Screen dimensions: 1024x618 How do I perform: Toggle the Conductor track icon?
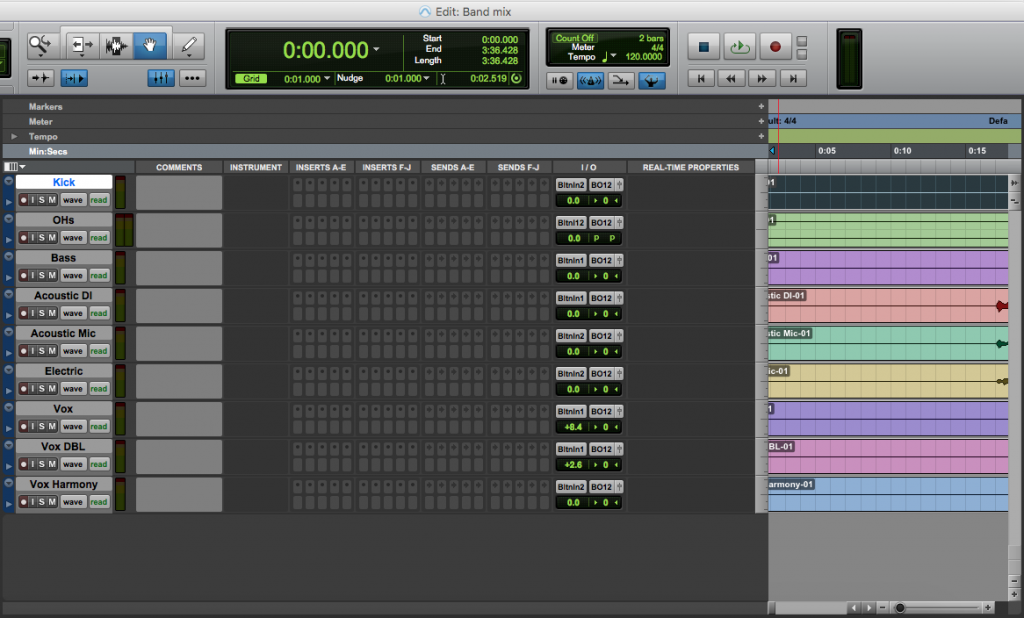click(x=652, y=80)
